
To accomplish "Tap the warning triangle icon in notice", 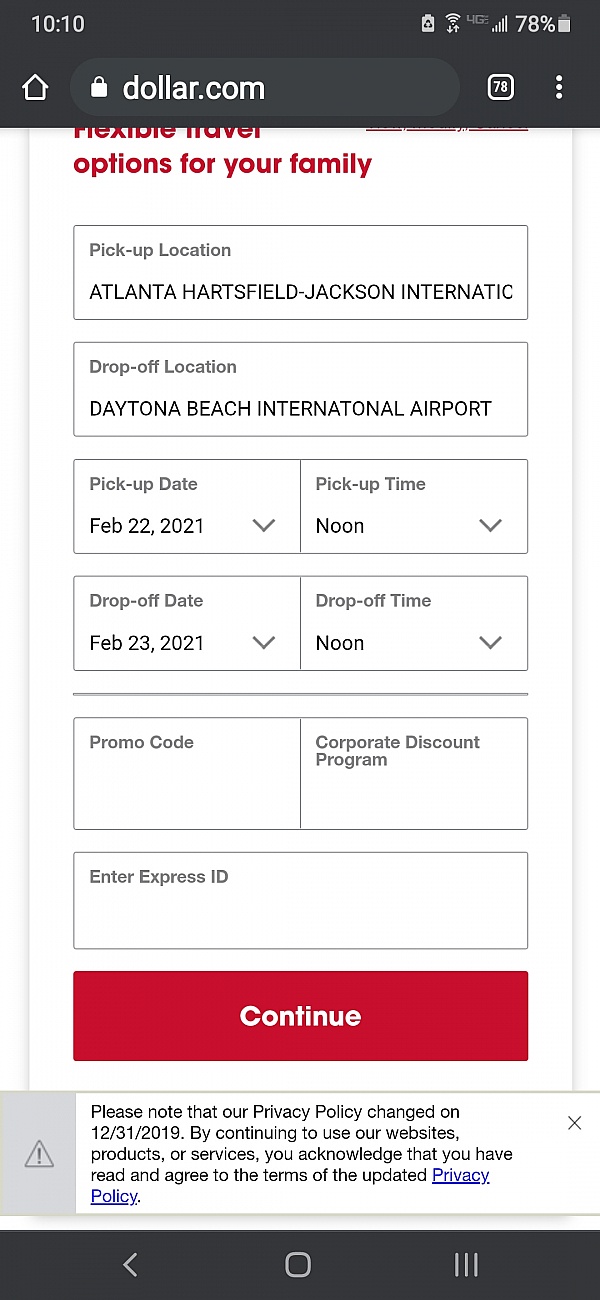I will click(39, 1154).
